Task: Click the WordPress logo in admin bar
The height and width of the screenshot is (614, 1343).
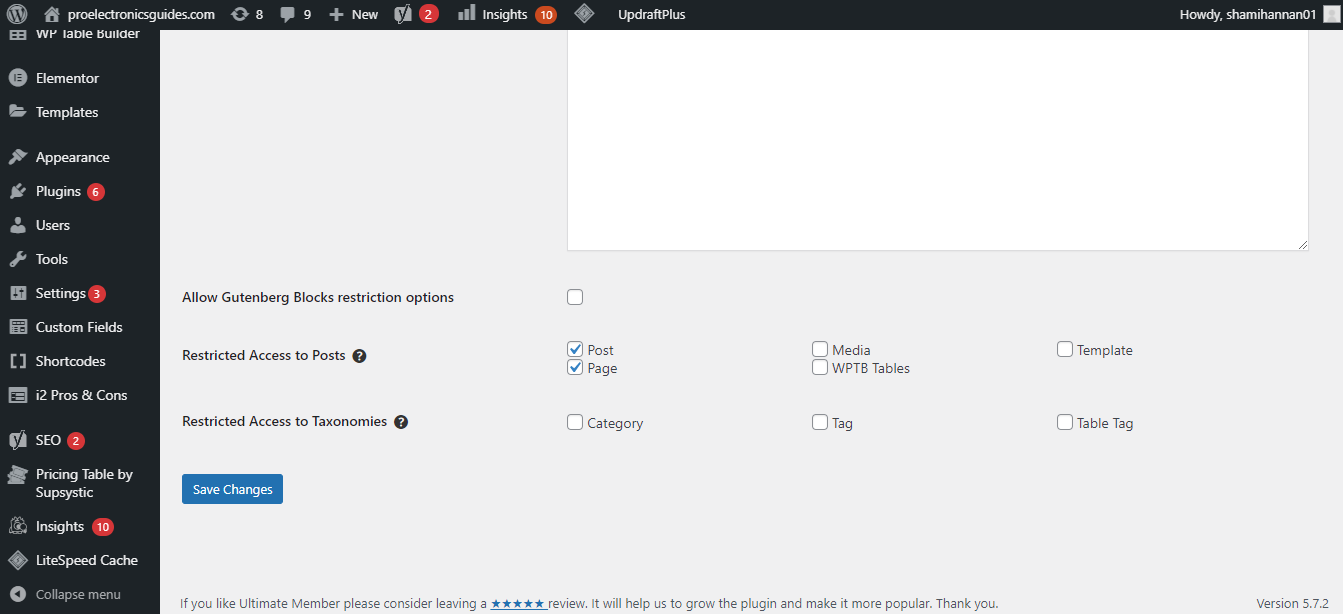Action: pyautogui.click(x=17, y=14)
